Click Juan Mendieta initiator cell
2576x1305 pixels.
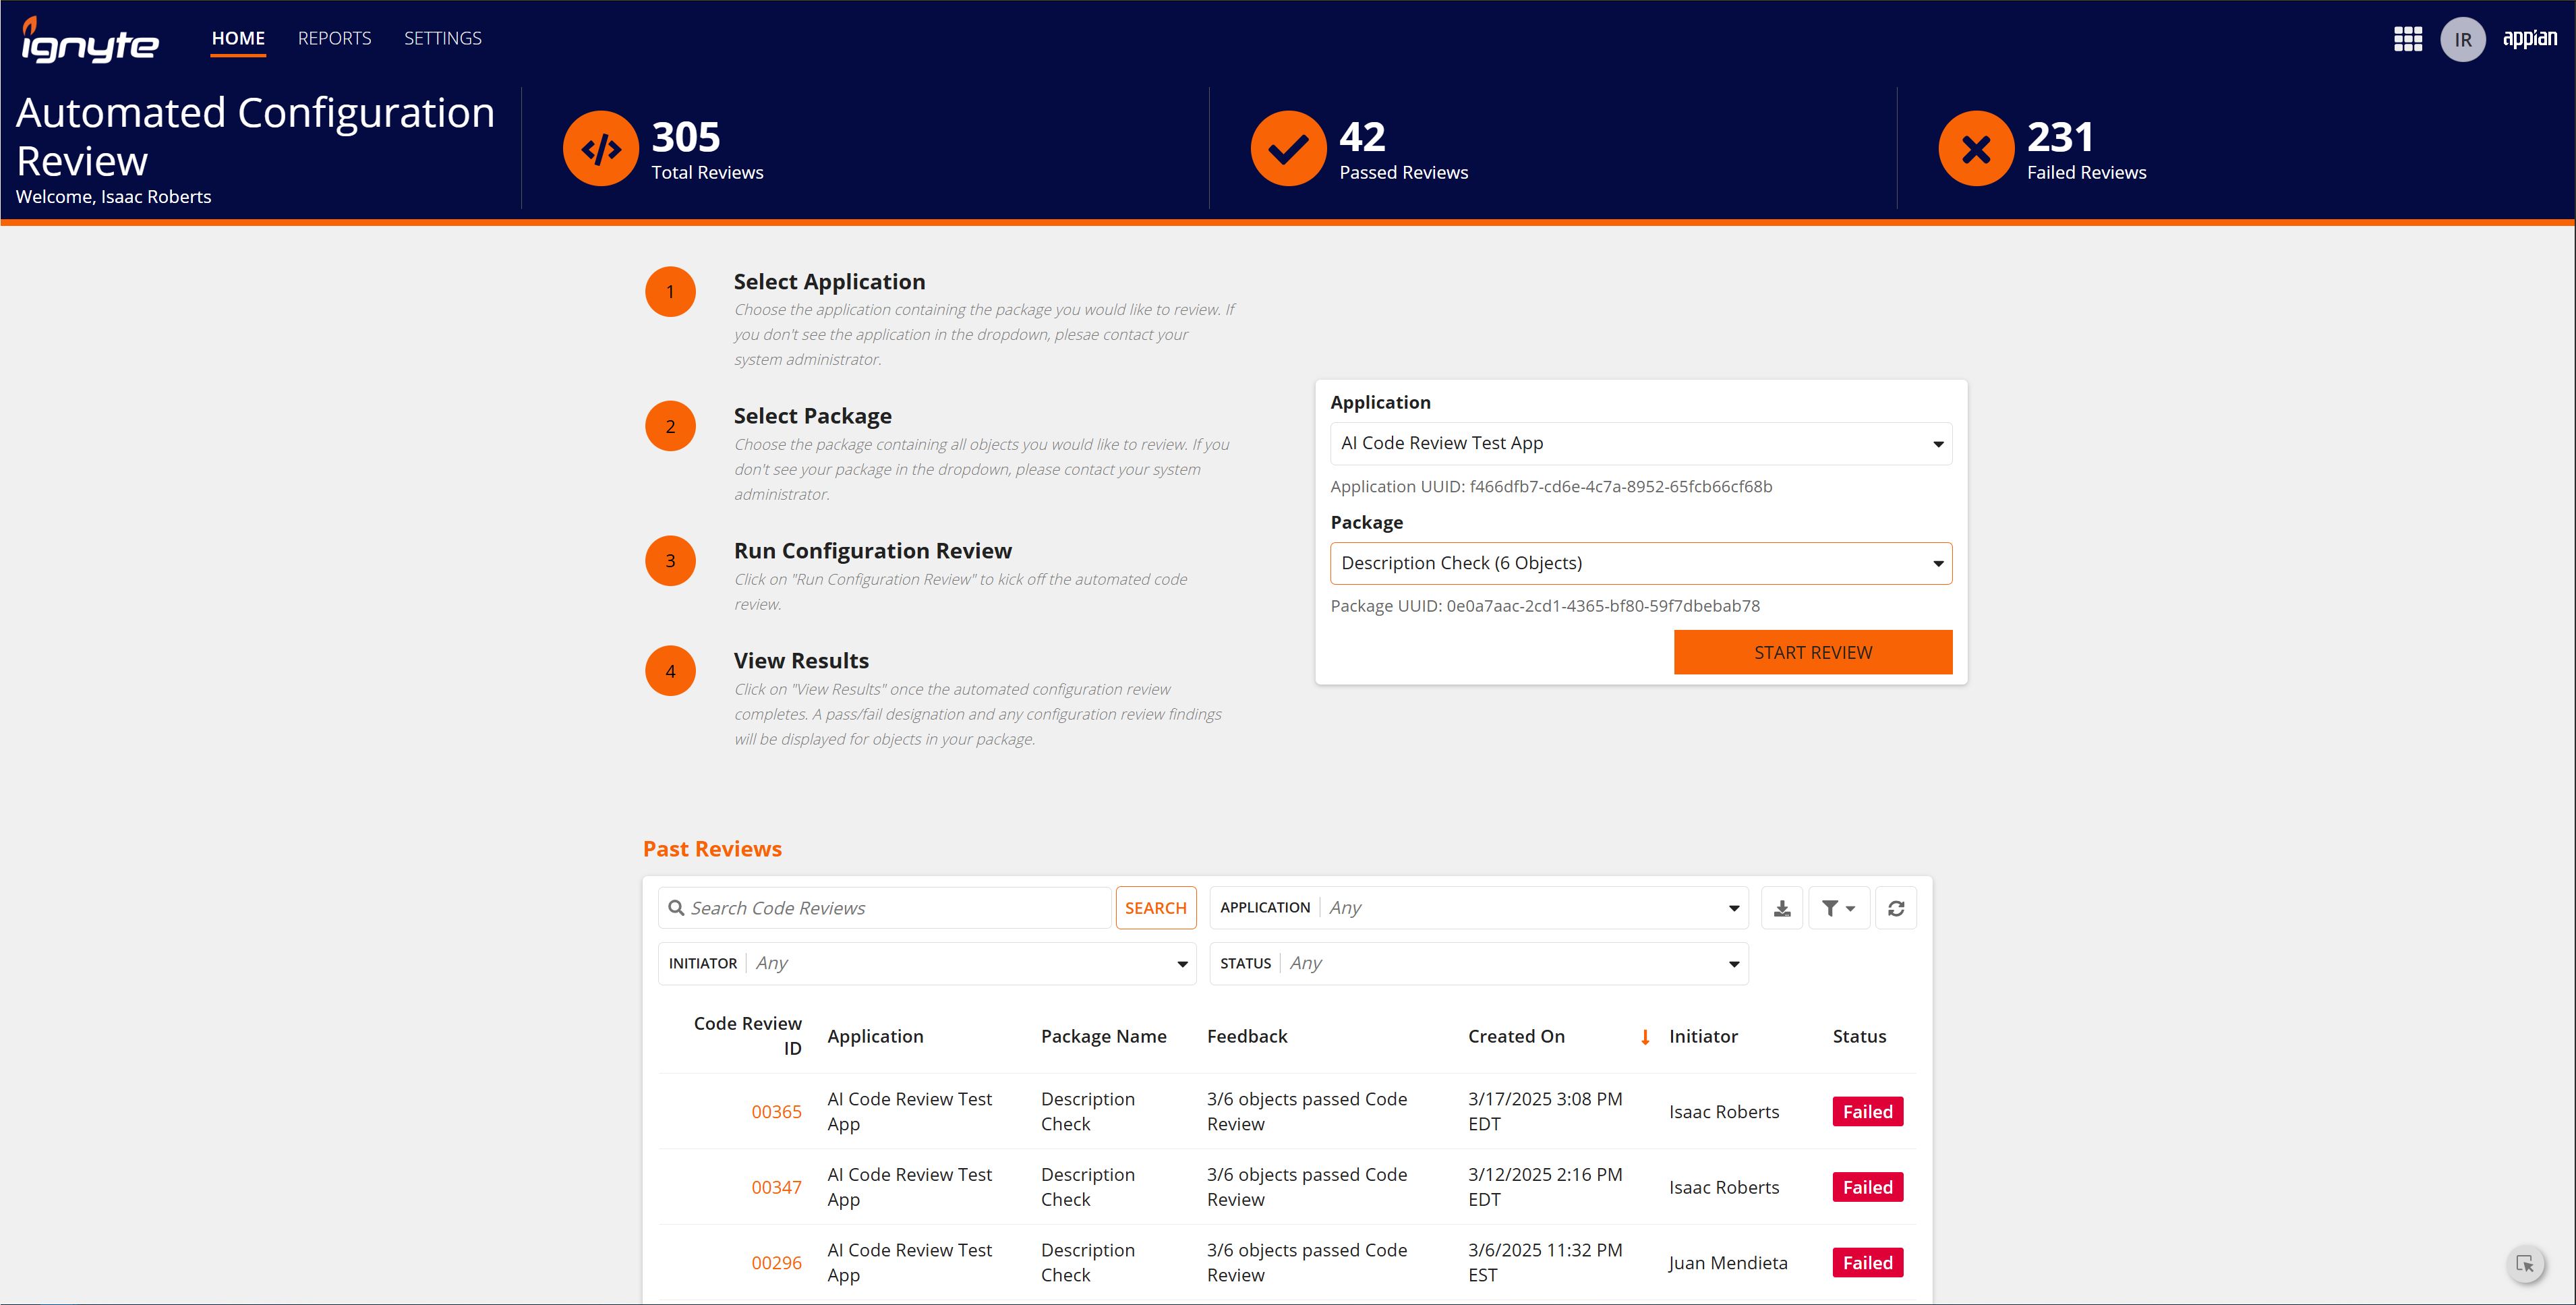click(1727, 1263)
